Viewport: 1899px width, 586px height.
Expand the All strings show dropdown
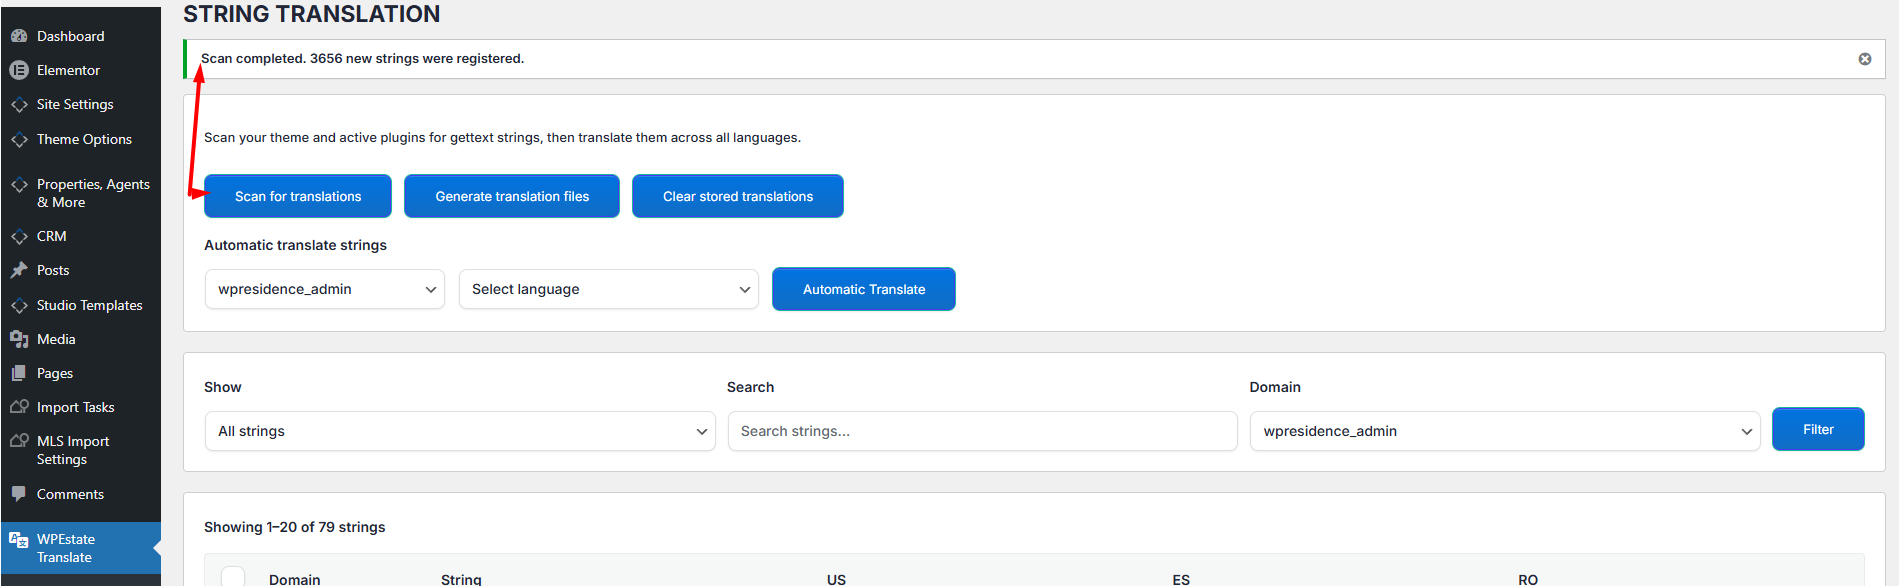(x=460, y=431)
